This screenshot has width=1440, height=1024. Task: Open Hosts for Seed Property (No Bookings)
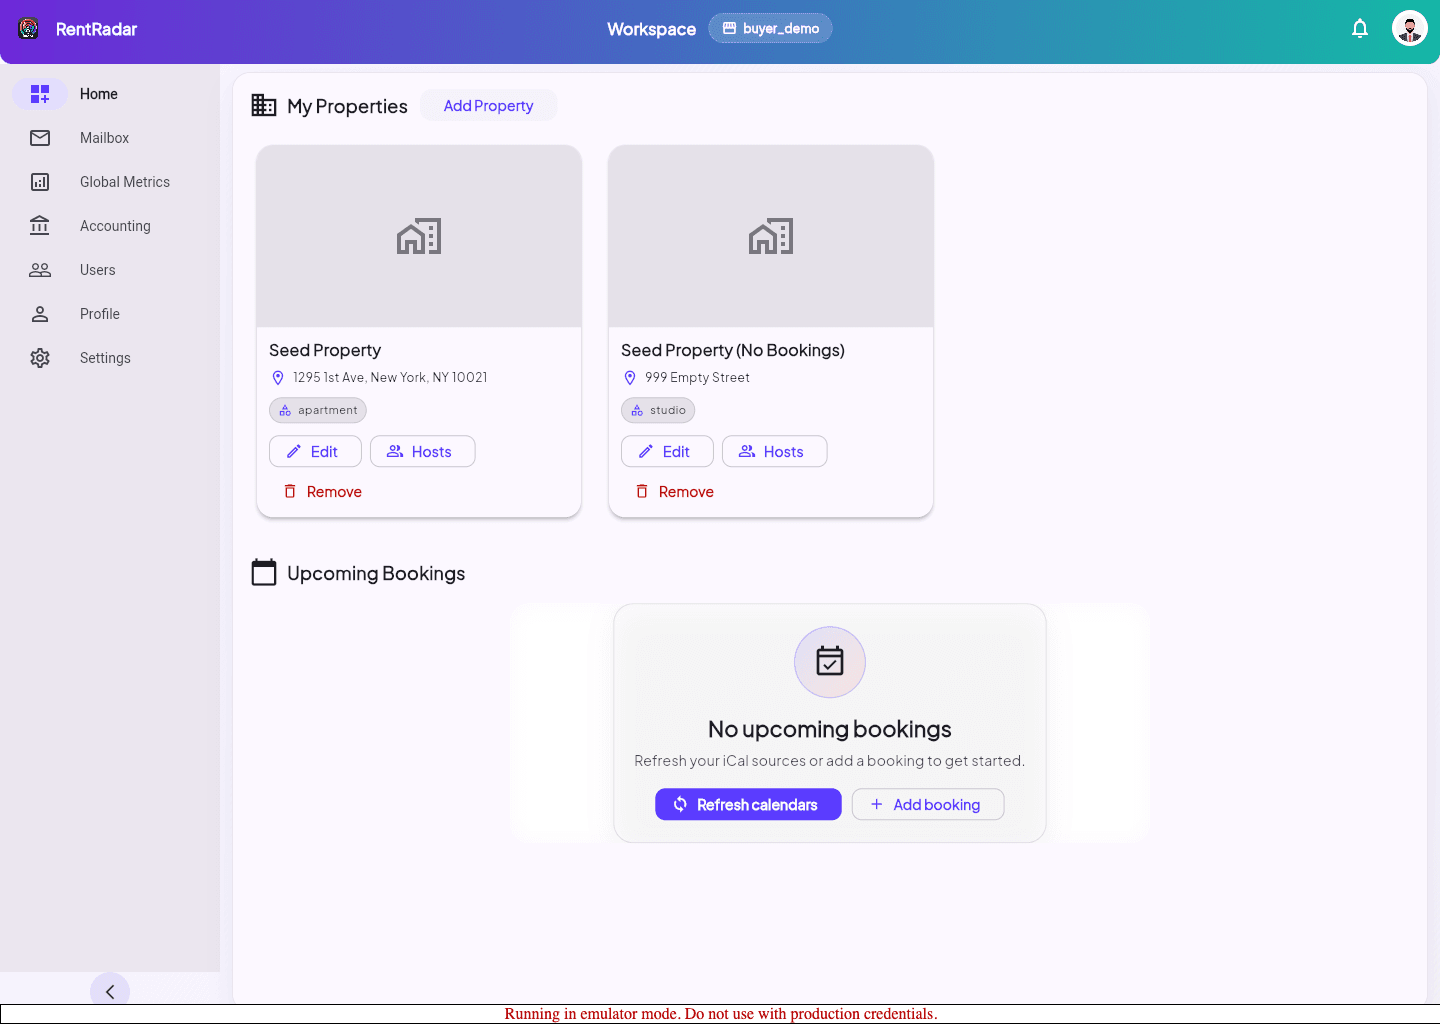[x=775, y=451]
